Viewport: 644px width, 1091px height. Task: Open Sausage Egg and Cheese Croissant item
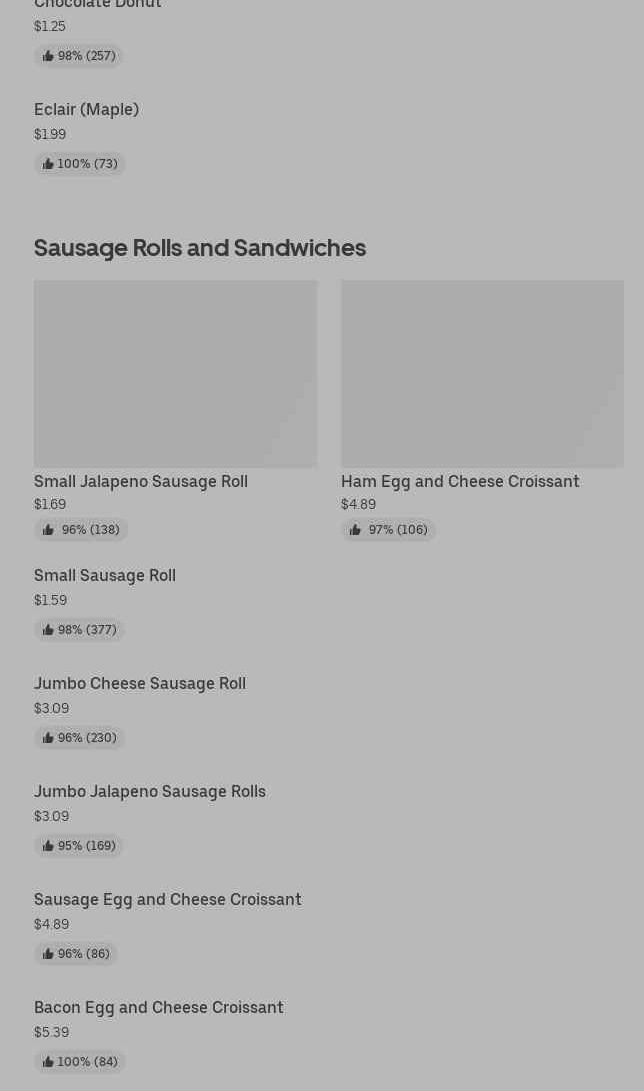167,900
